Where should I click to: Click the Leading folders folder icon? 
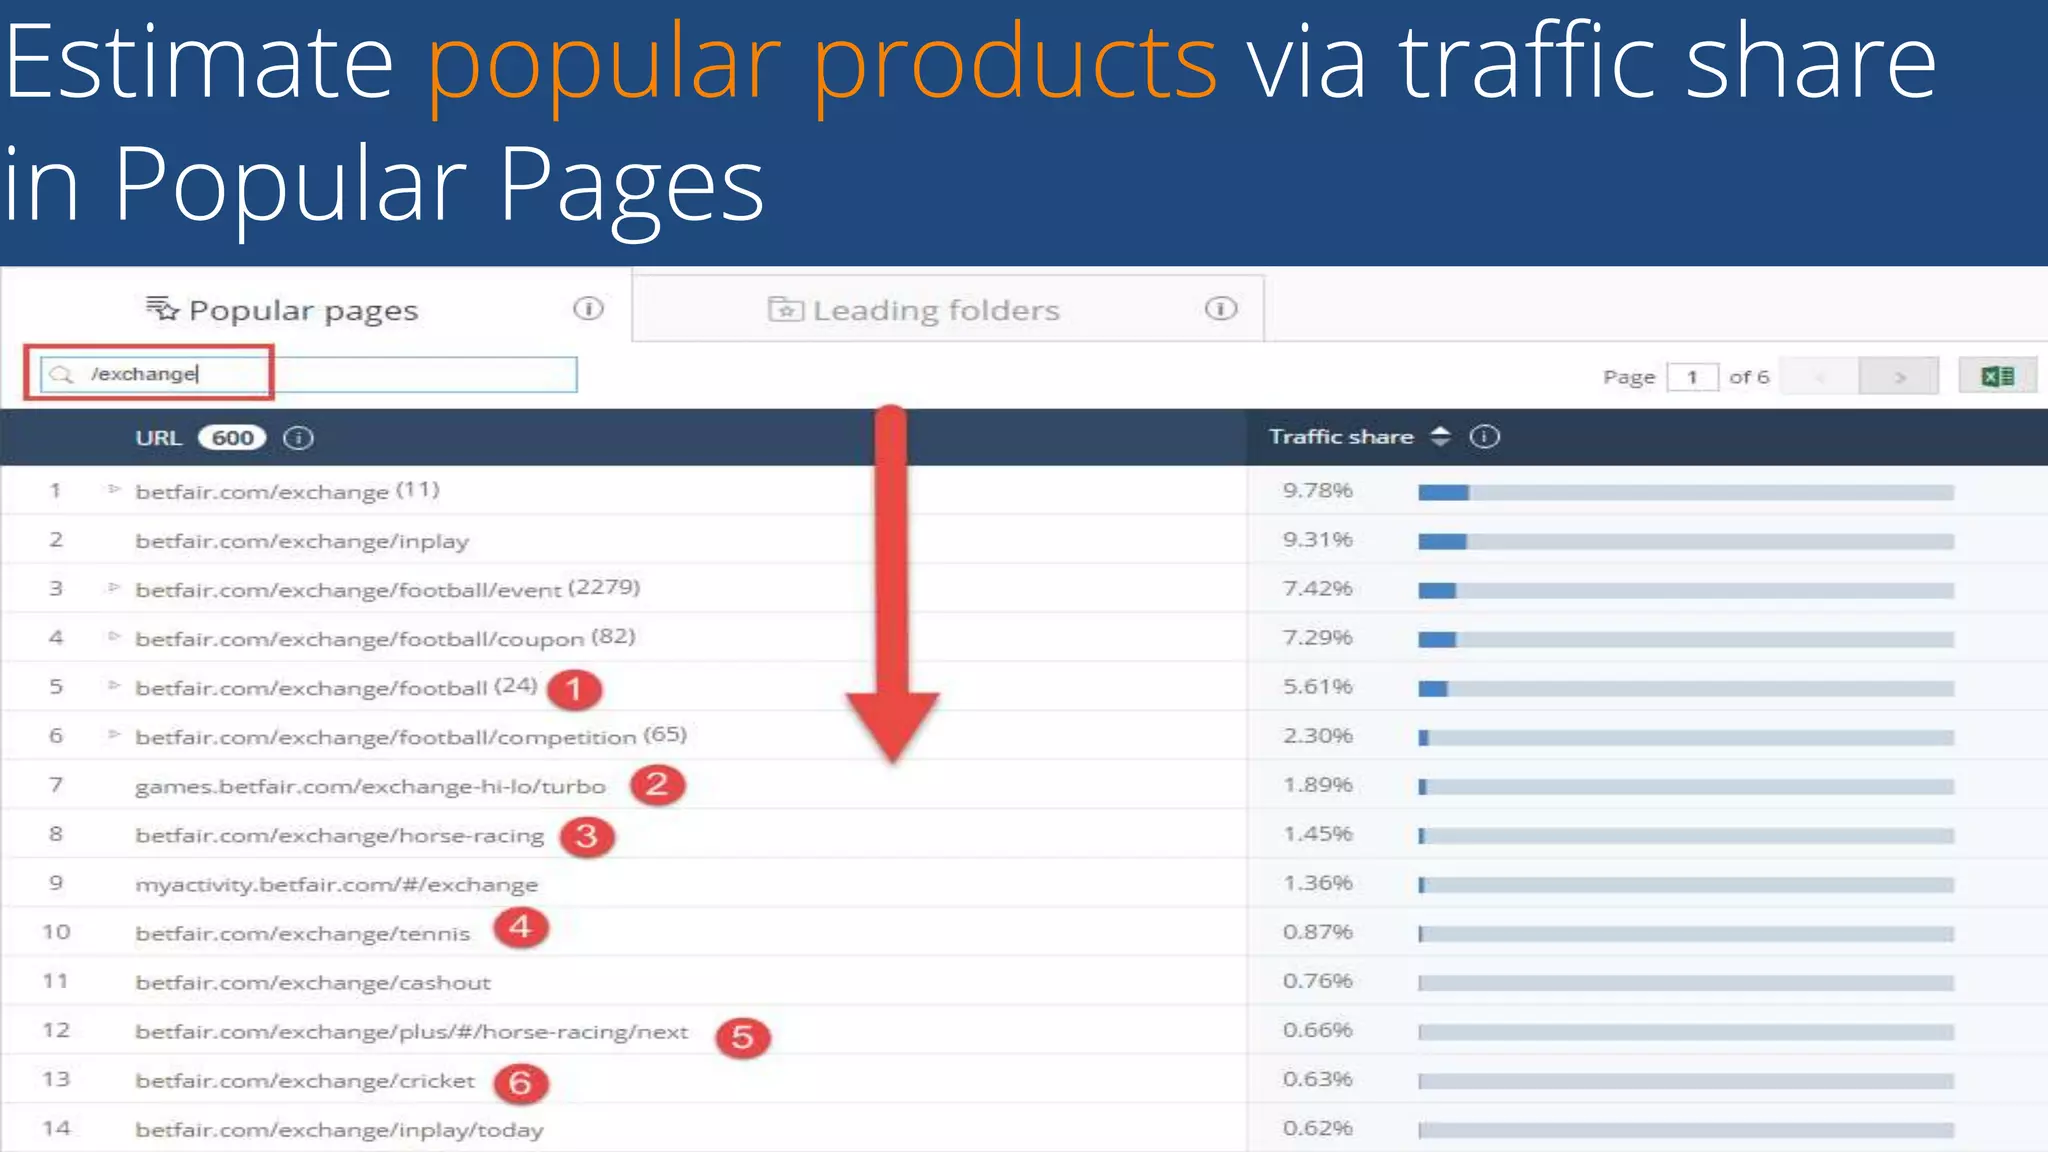tap(785, 309)
